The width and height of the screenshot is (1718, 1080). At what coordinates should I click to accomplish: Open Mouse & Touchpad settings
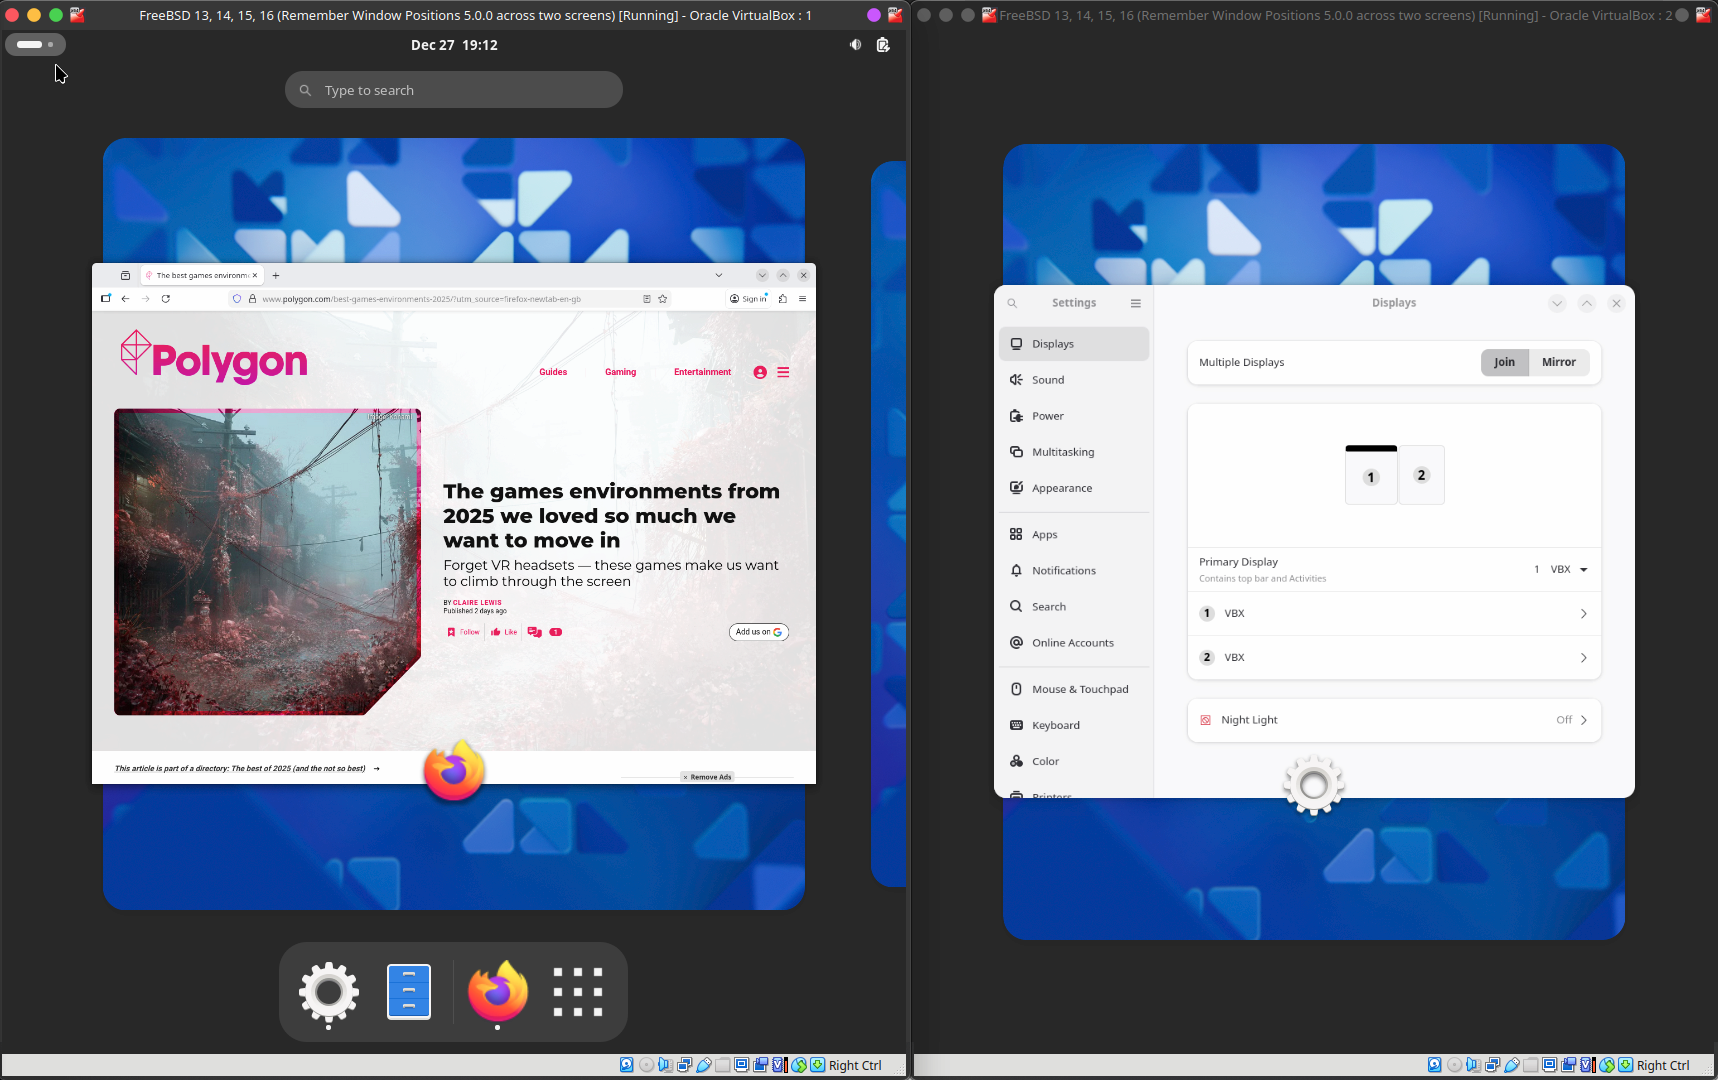tap(1079, 689)
